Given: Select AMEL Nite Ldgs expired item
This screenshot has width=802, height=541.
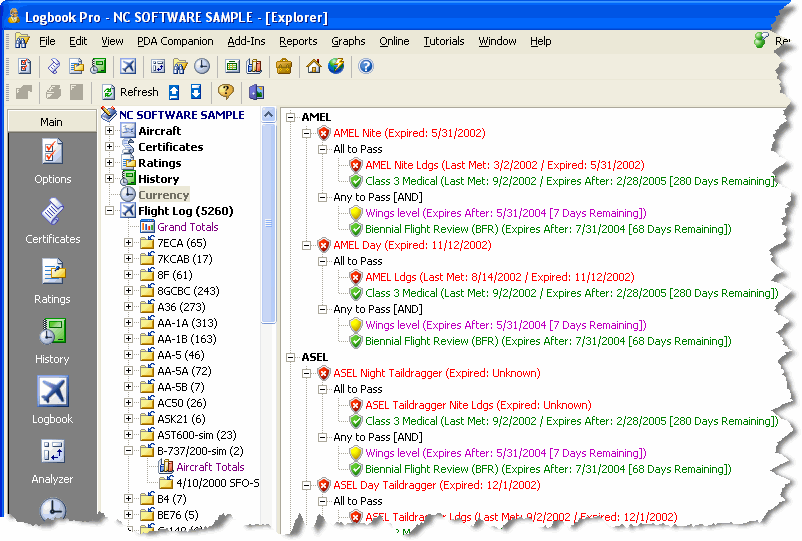Looking at the screenshot, I should (505, 165).
